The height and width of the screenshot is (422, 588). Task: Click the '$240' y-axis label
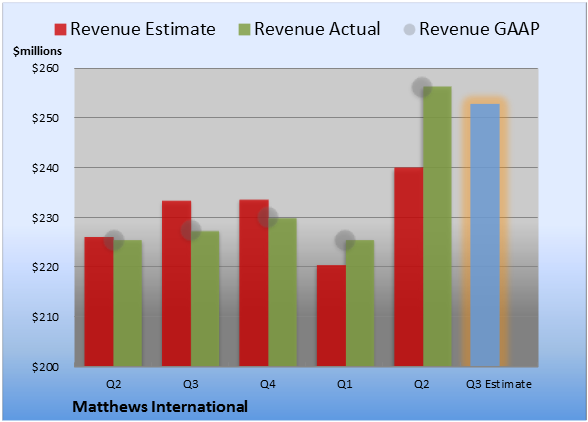click(45, 168)
